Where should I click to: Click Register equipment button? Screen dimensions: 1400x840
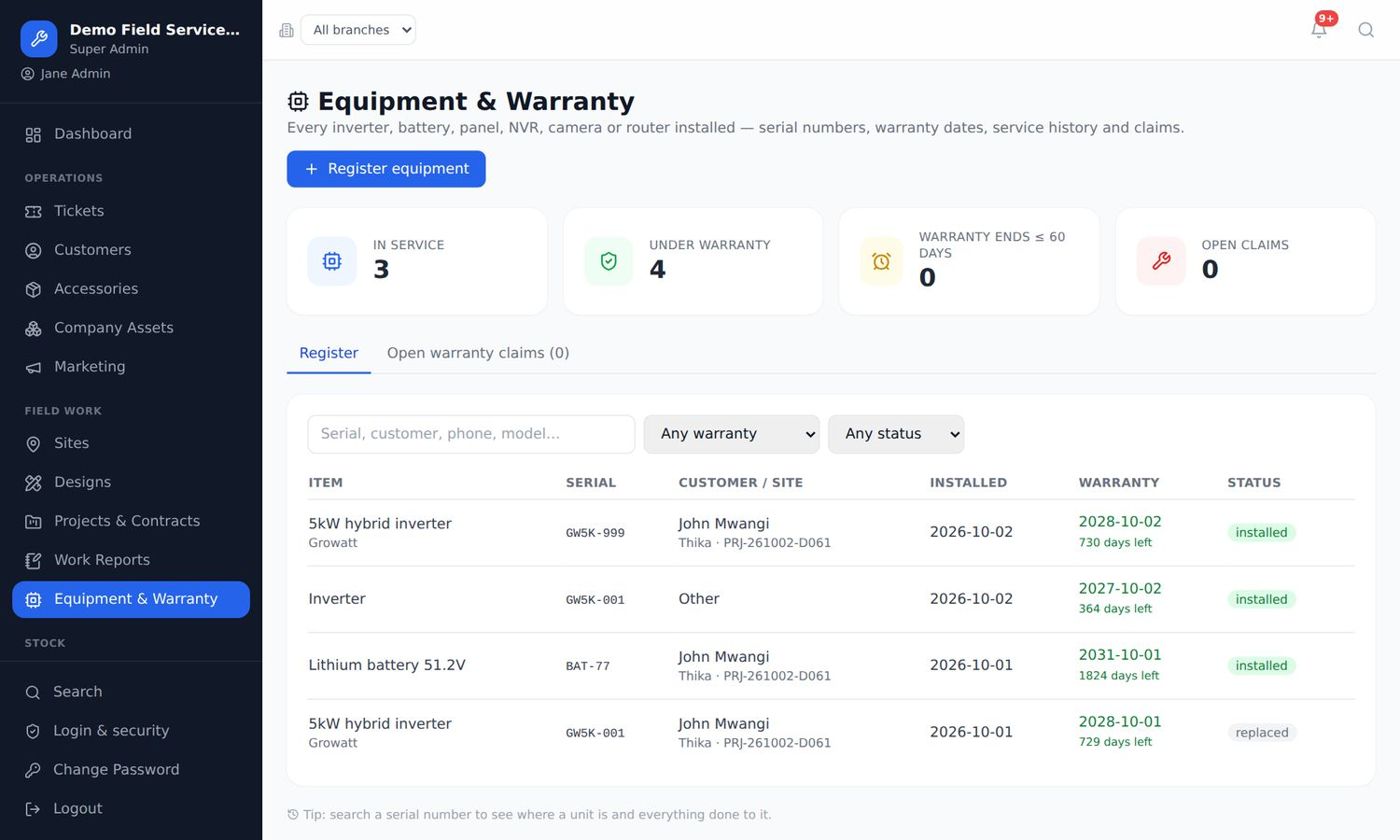(386, 169)
